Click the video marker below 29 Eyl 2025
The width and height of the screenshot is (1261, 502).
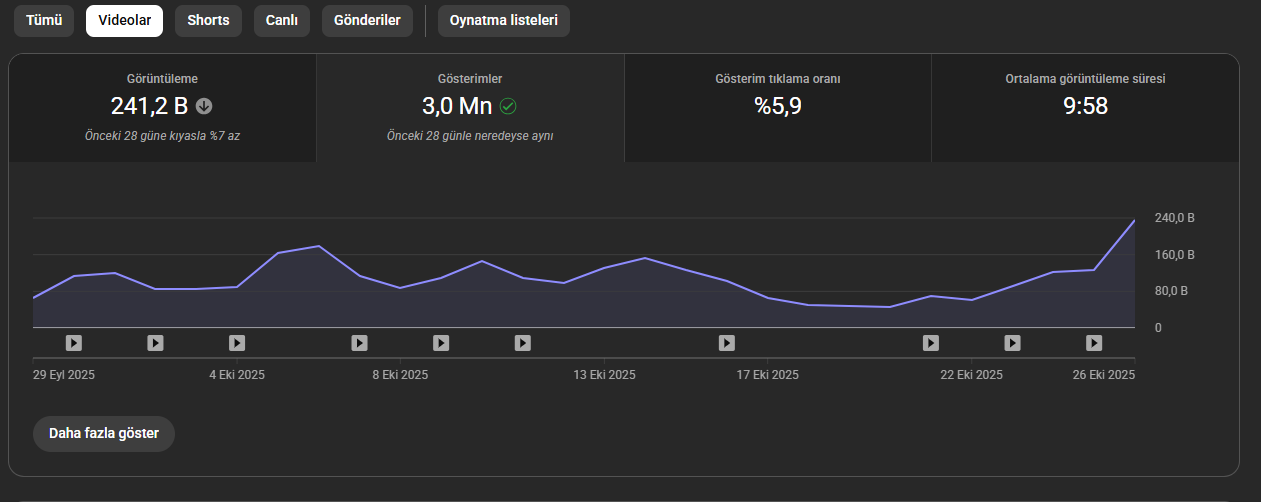click(74, 343)
